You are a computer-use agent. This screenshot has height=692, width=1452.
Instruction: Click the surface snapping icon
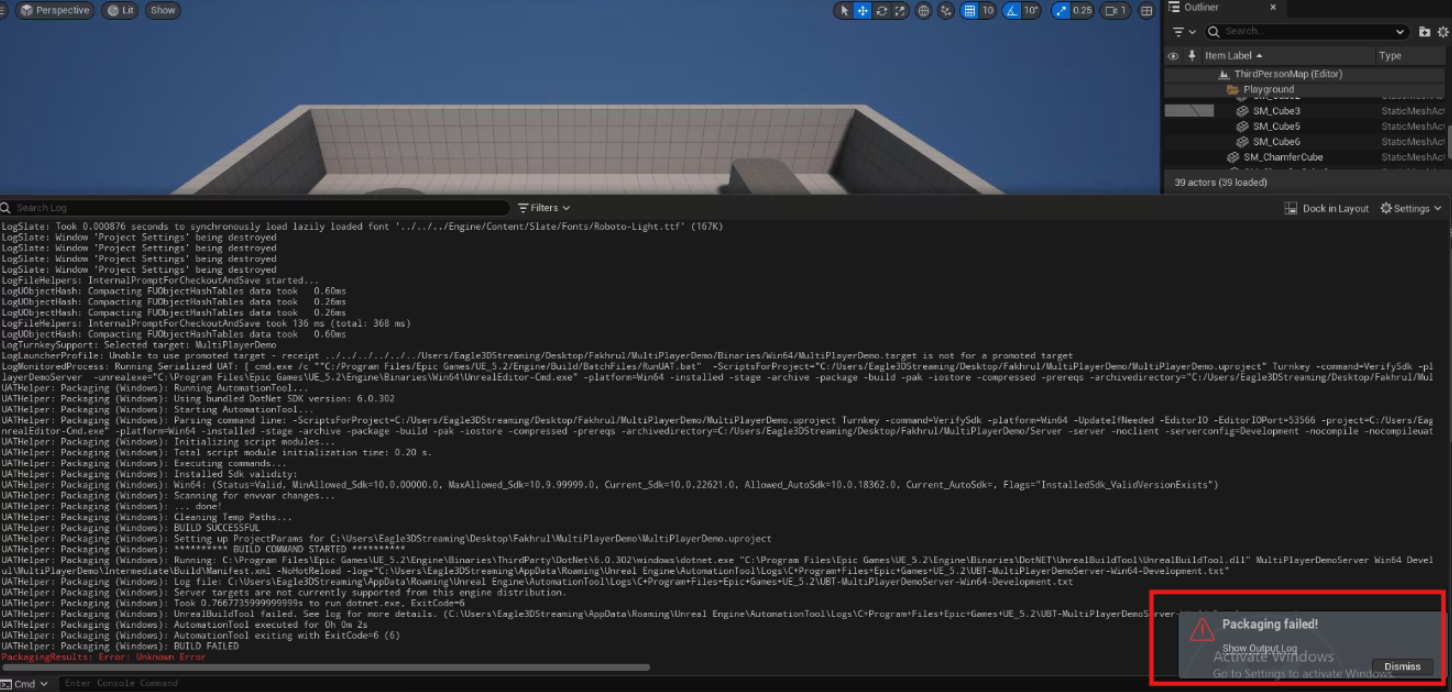pyautogui.click(x=946, y=11)
